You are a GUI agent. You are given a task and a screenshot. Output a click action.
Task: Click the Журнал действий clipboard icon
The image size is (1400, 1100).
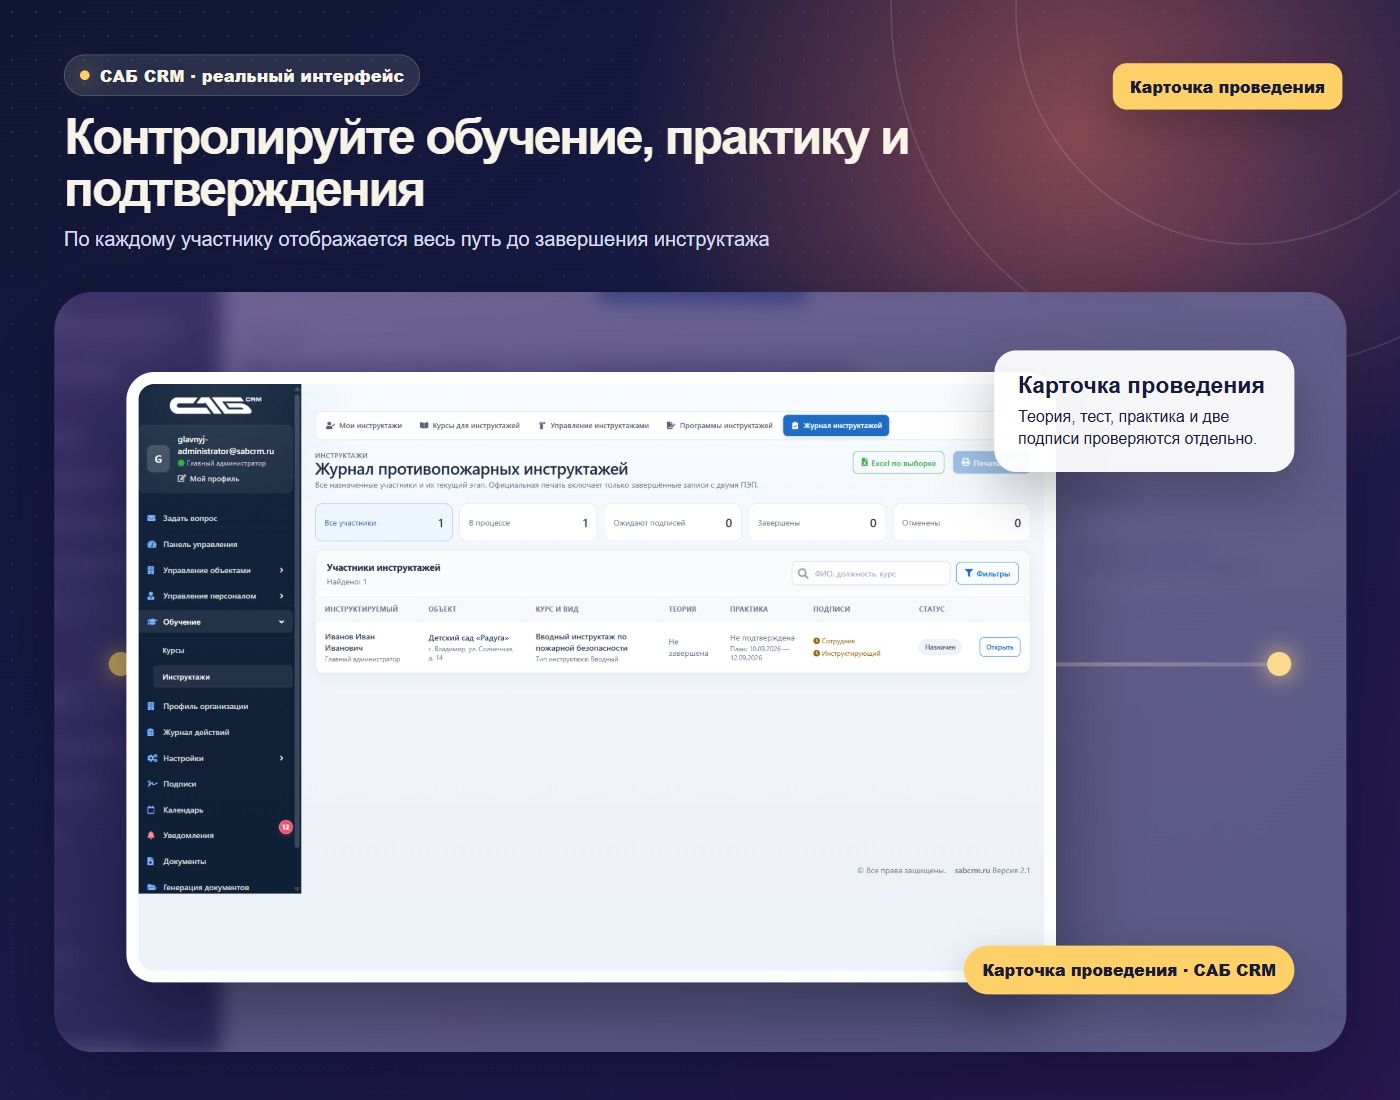[151, 732]
